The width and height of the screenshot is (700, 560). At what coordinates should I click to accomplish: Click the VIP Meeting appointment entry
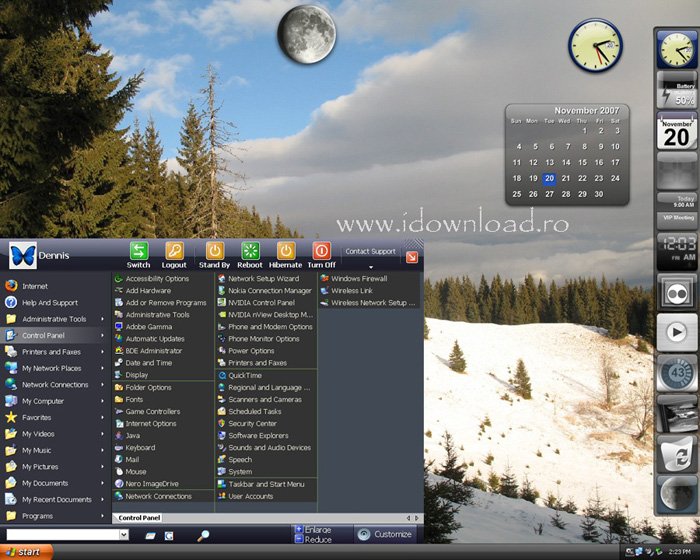click(678, 218)
